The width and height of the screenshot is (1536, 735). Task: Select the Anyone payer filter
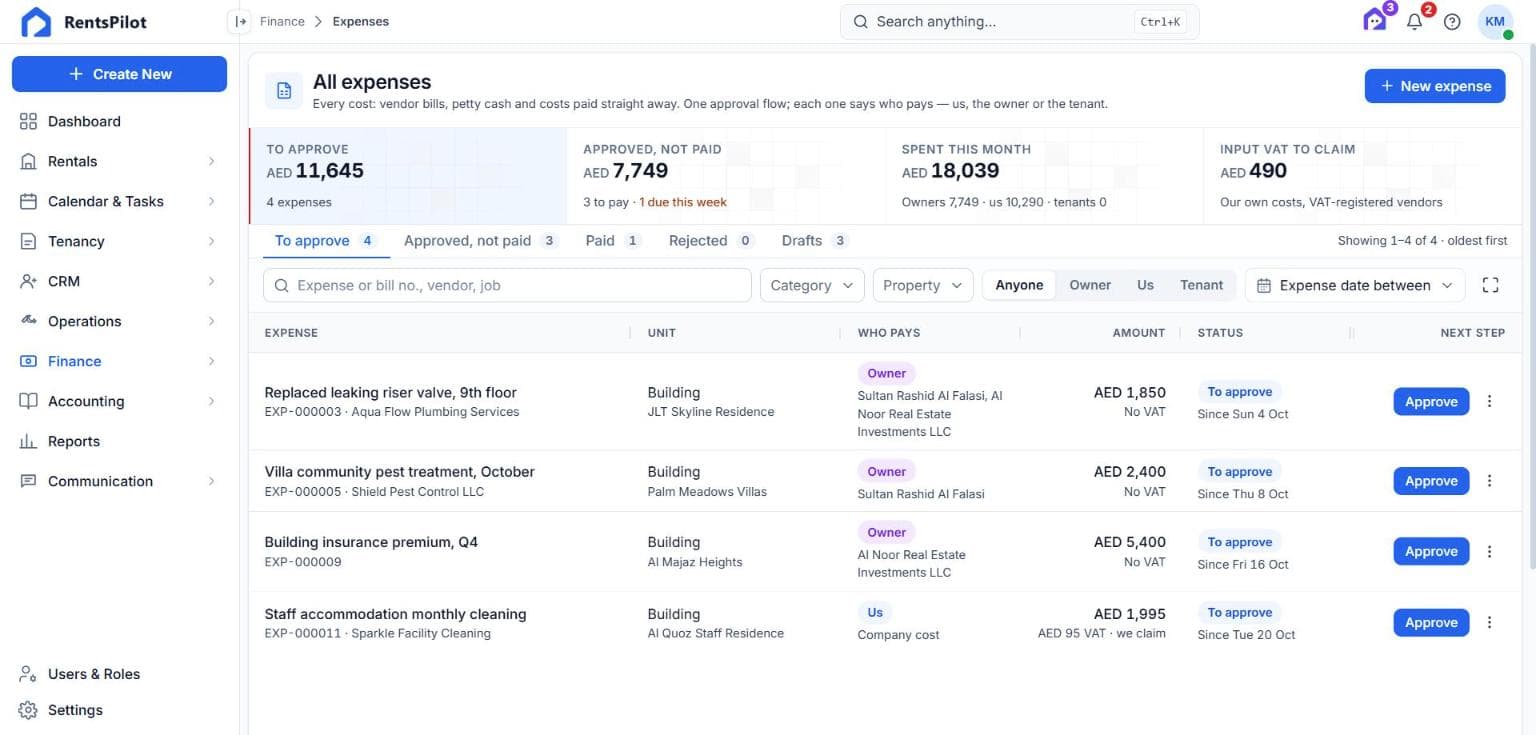[1019, 285]
